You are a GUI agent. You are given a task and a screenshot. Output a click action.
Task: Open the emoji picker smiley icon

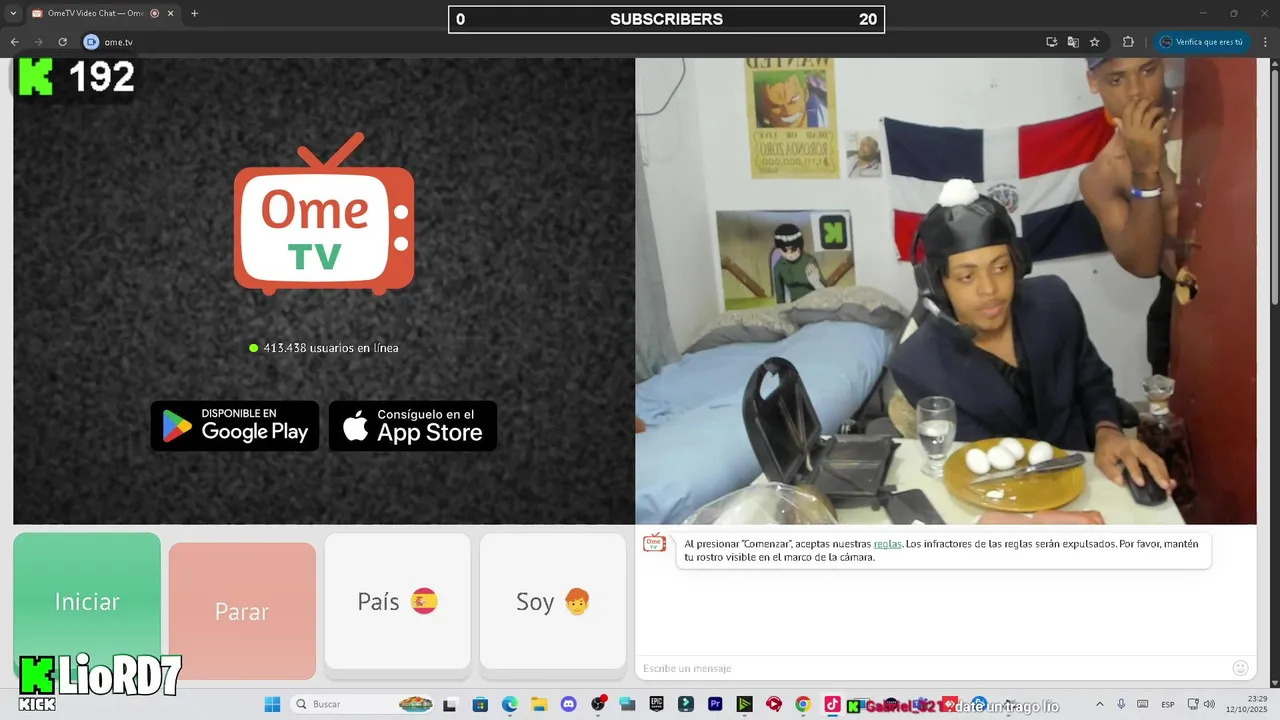1240,668
